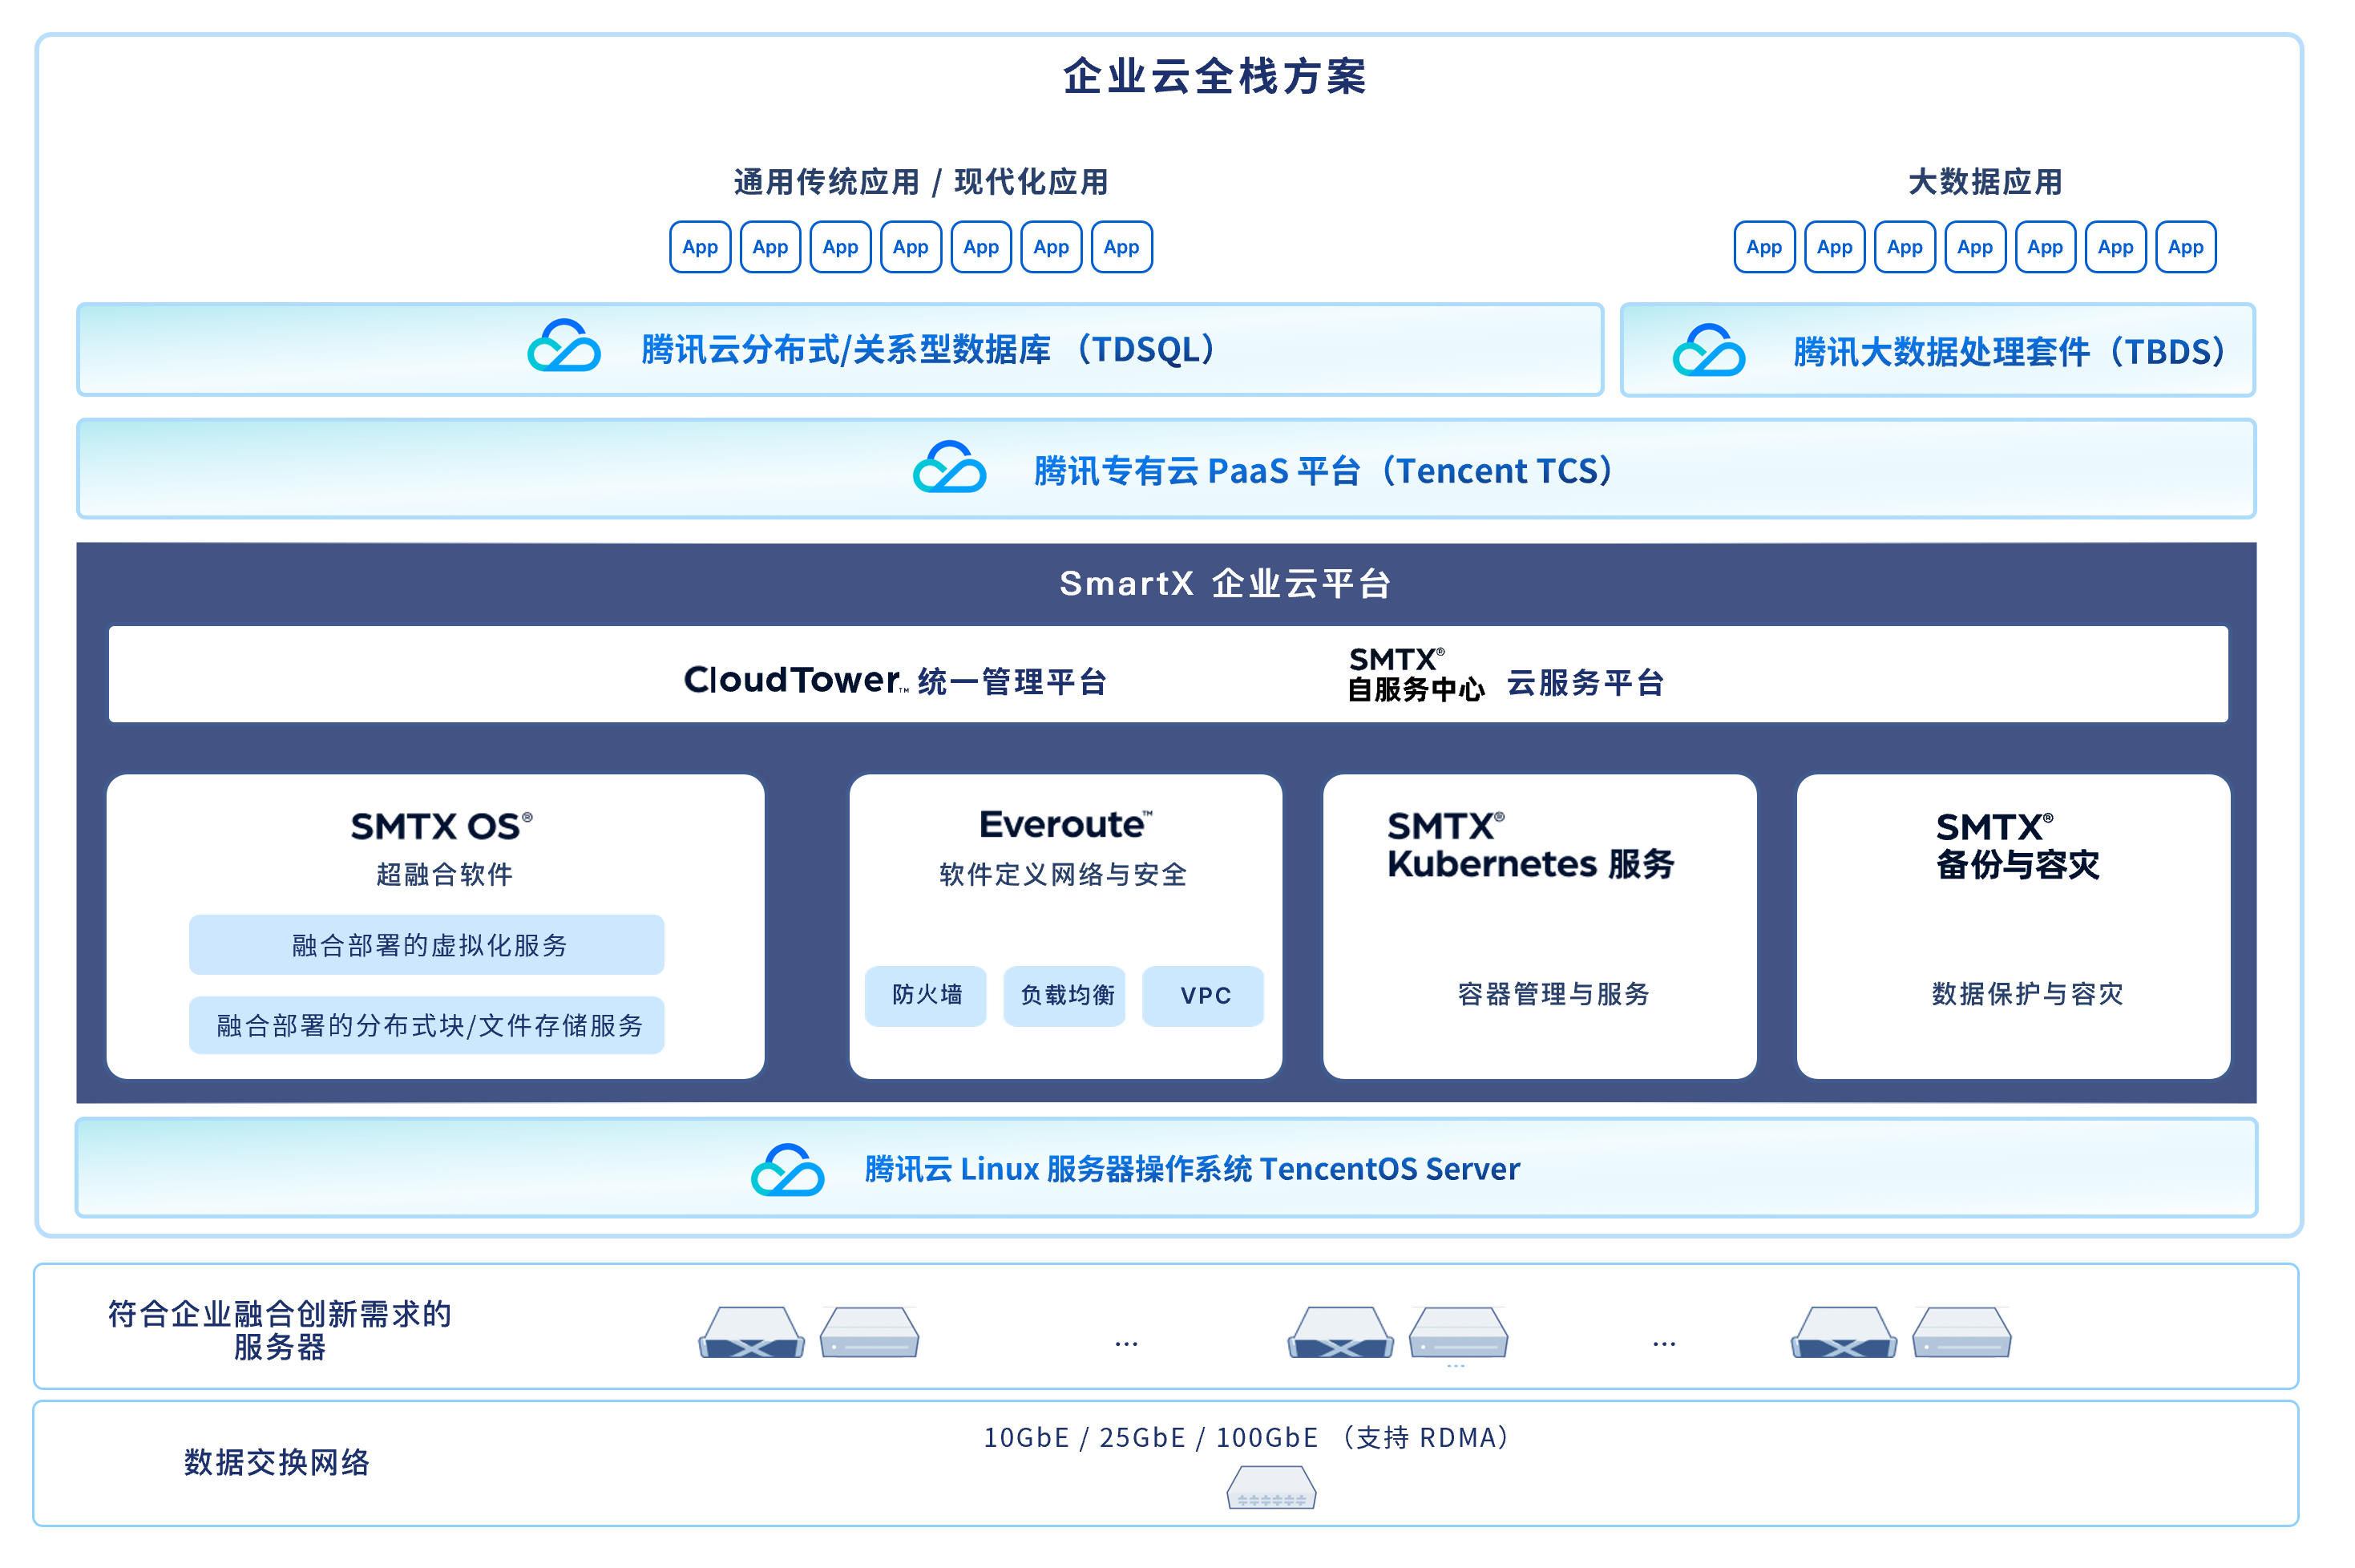Image resolution: width=2355 pixels, height=1568 pixels.
Task: Click the first dark X-marked server icon
Action: pos(751,1334)
